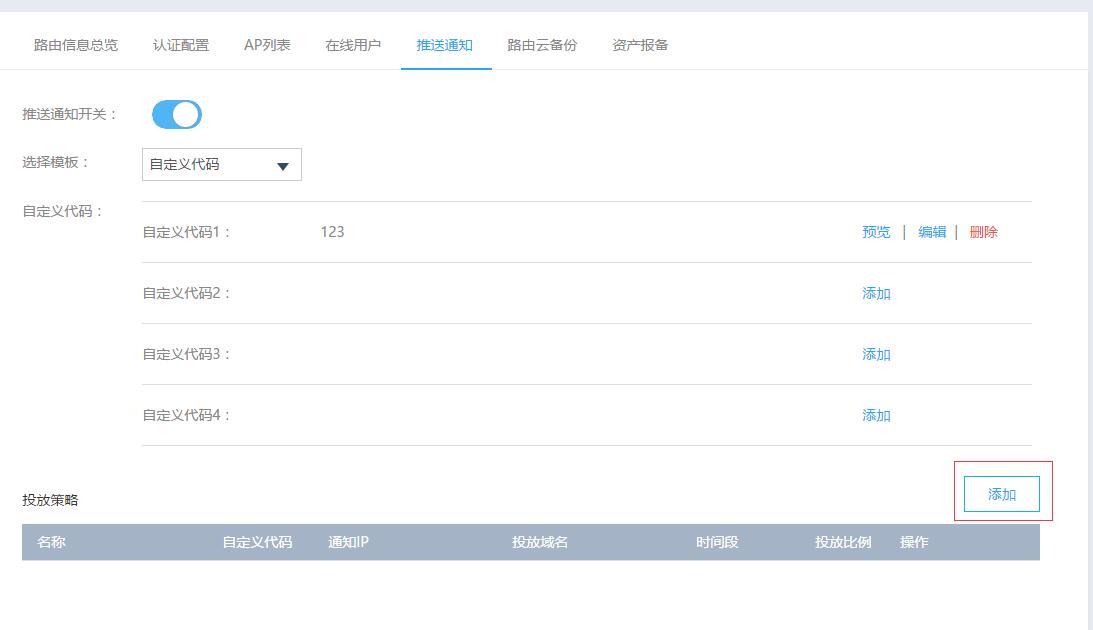This screenshot has width=1093, height=630.
Task: Open the 路由信息总览 tab
Action: tap(76, 45)
